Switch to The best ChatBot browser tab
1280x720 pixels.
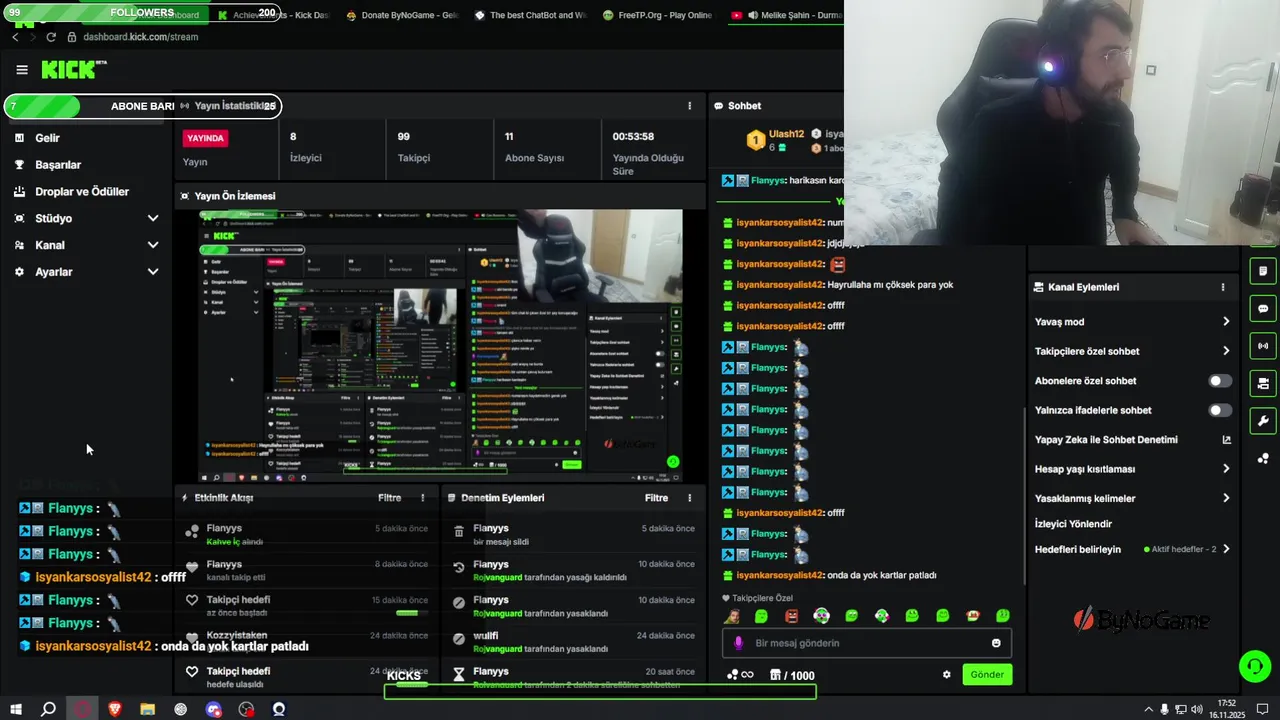pyautogui.click(x=530, y=15)
